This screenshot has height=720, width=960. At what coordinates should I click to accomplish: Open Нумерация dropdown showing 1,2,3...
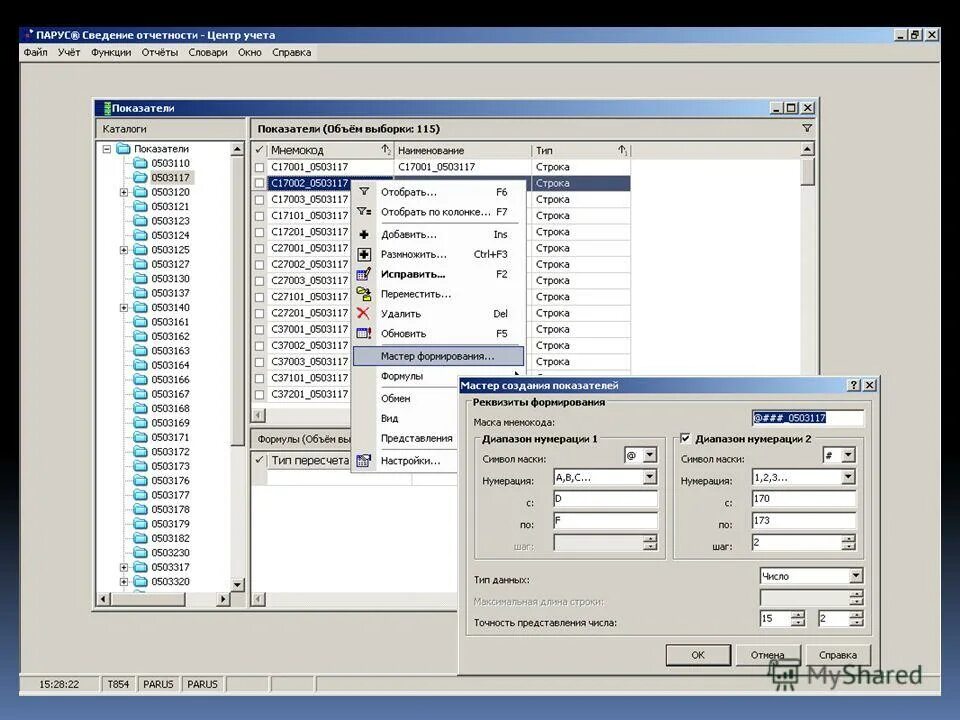tap(848, 477)
